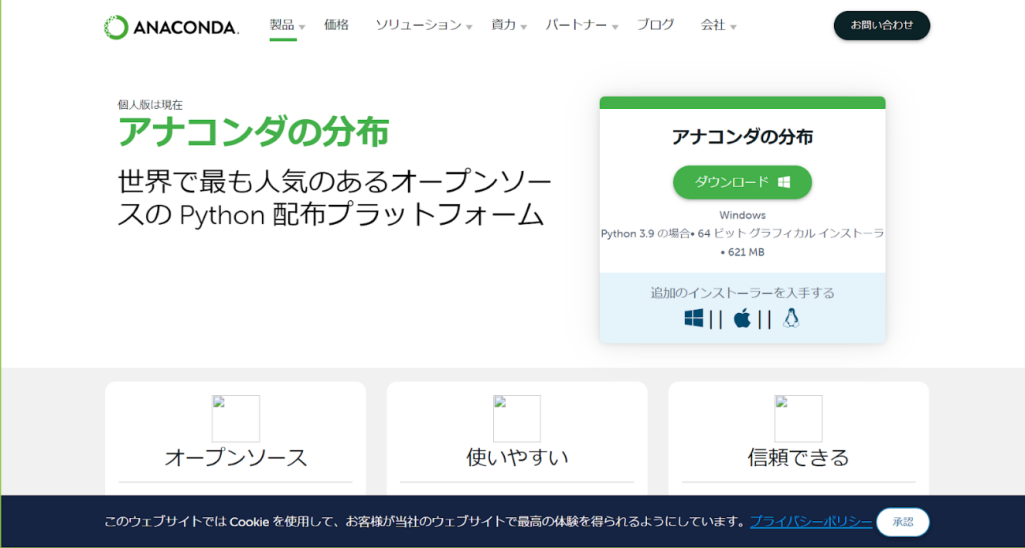Viewport: 1025px width, 548px height.
Task: Accept cookies with 承認 button
Action: [903, 522]
